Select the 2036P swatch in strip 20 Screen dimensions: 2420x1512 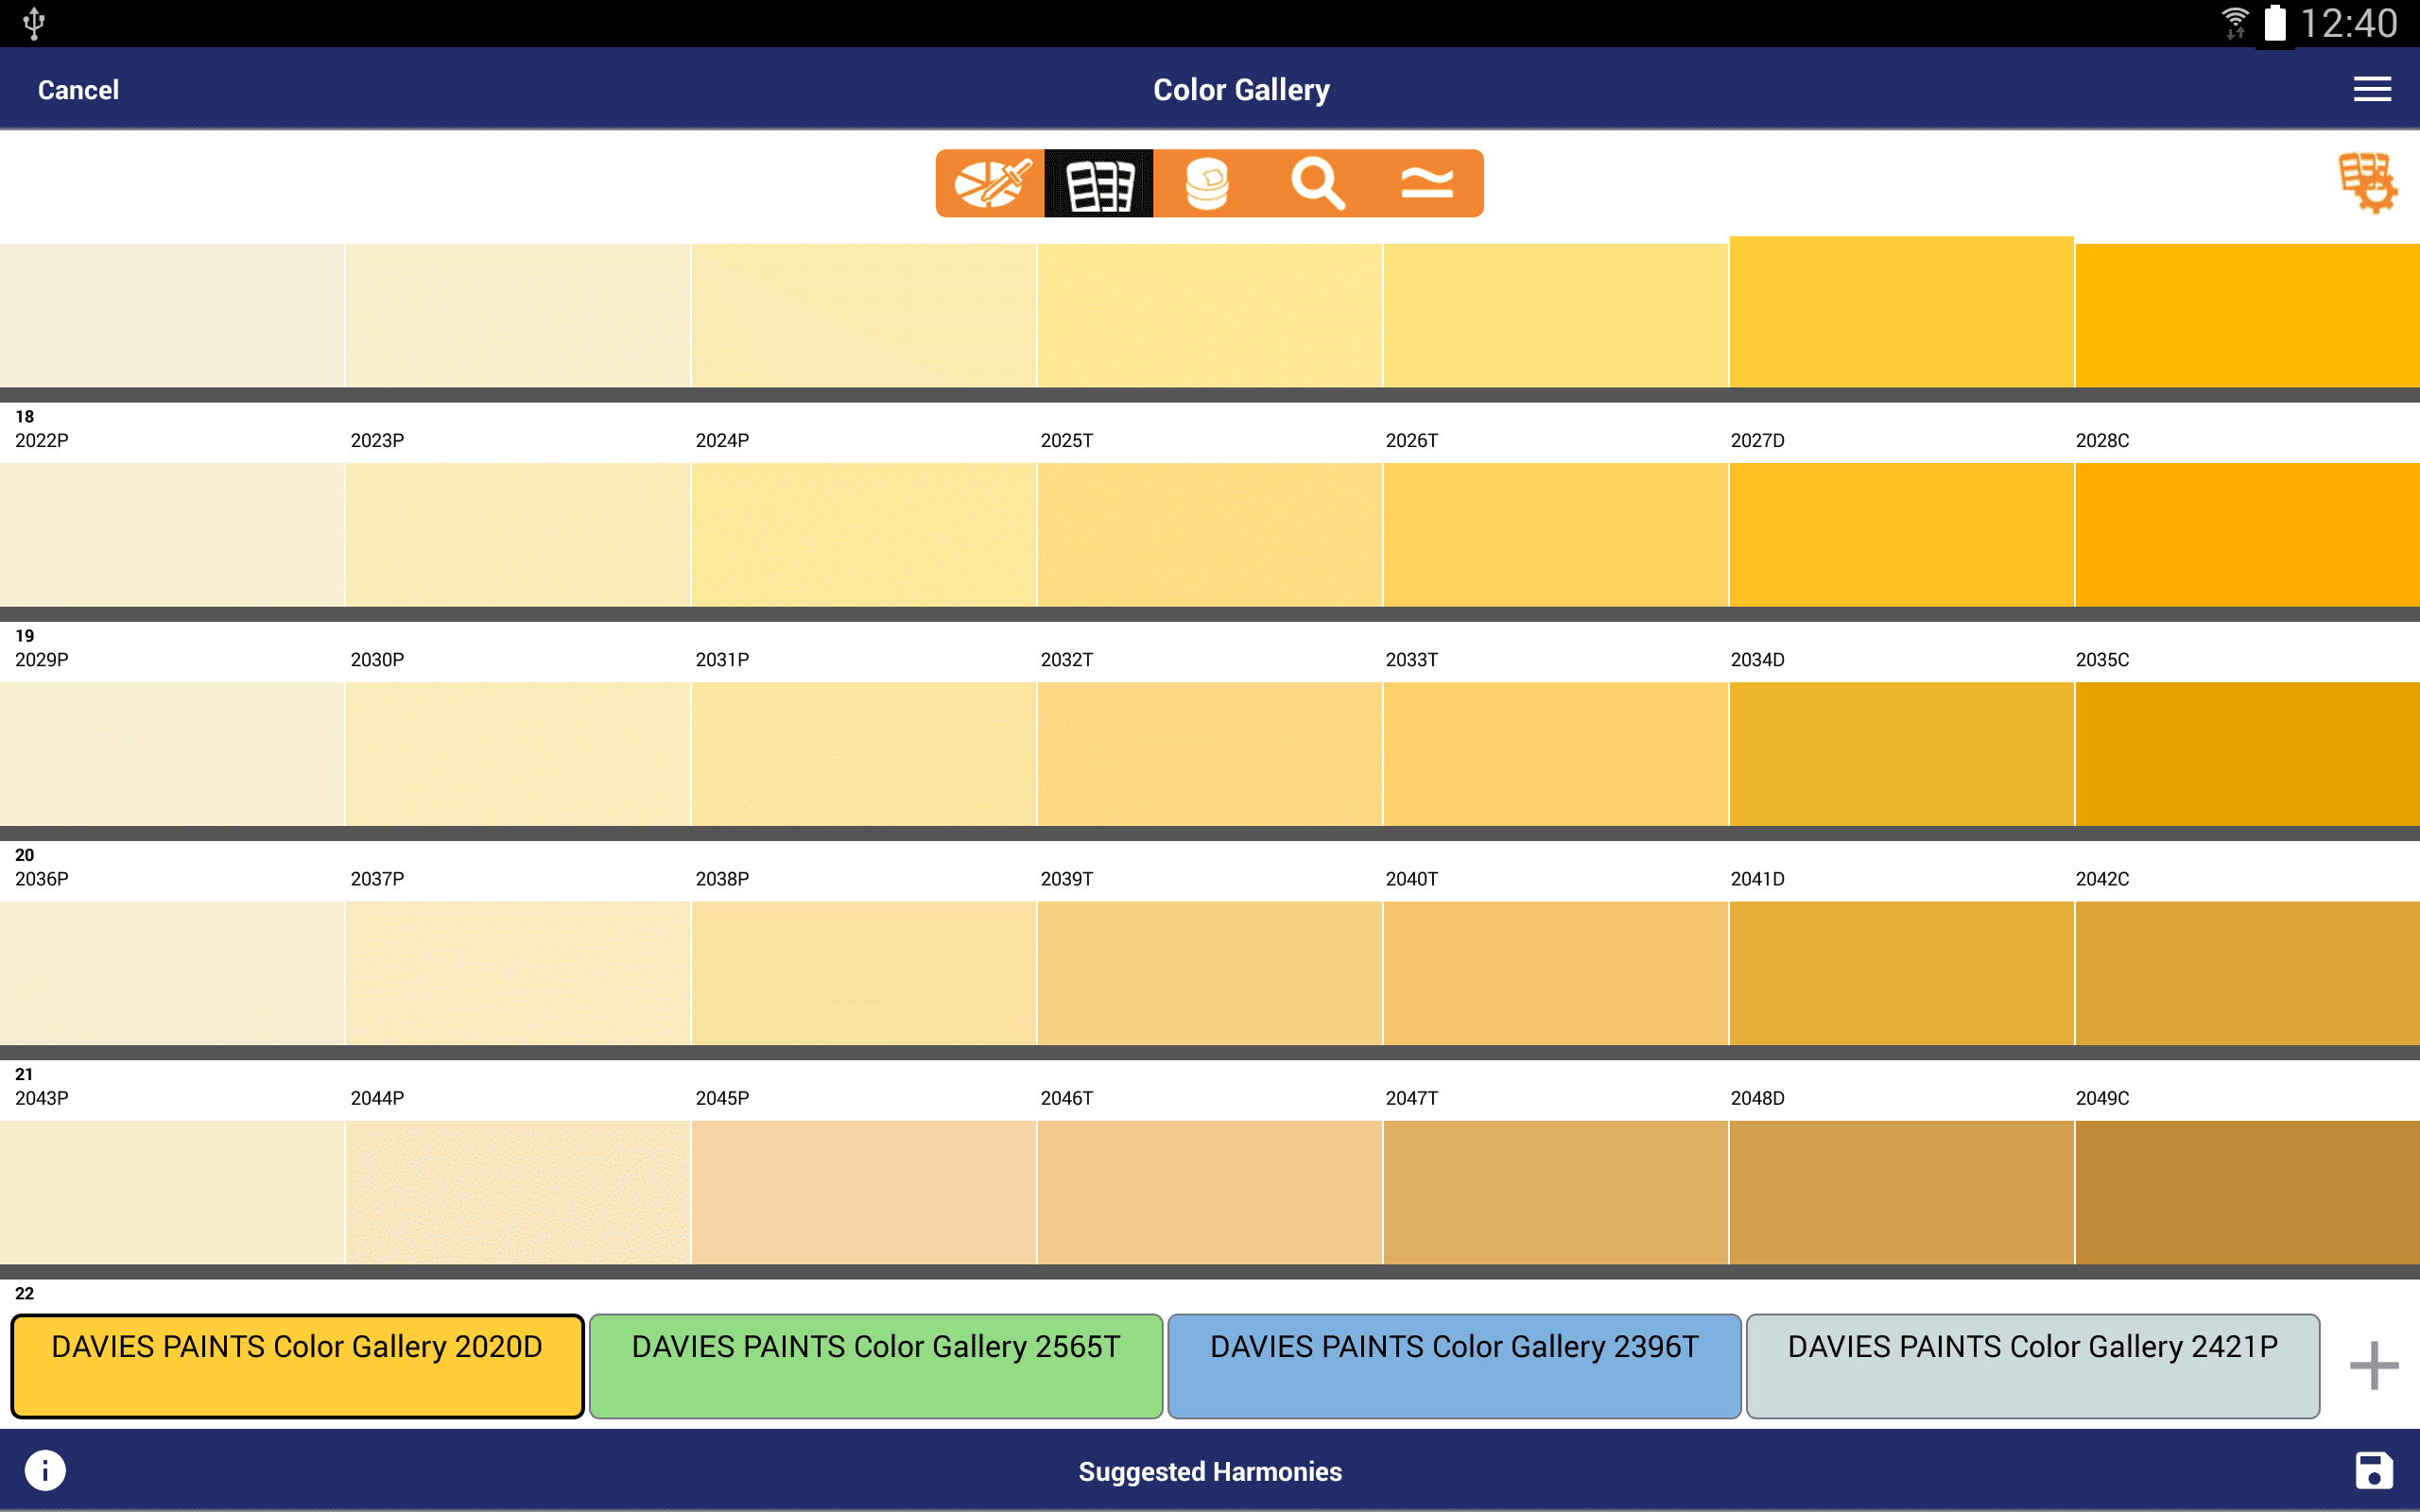click(x=172, y=973)
